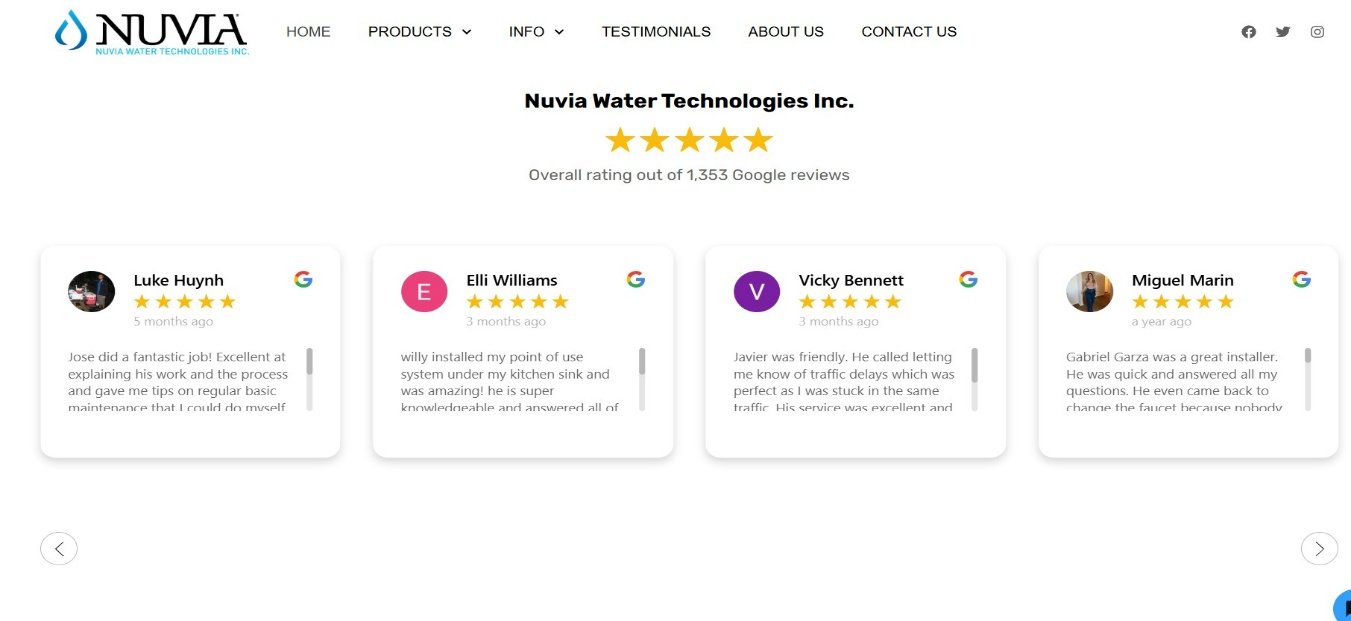Go to the Home page
This screenshot has height=621, width=1351.
click(308, 32)
